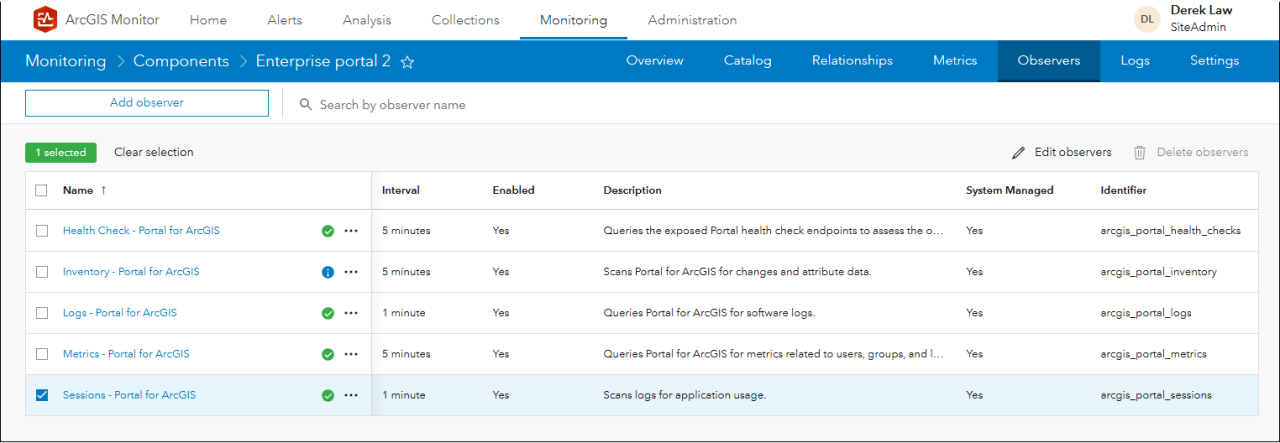The width and height of the screenshot is (1280, 443).
Task: Check the Health Check observer row
Action: [x=41, y=231]
